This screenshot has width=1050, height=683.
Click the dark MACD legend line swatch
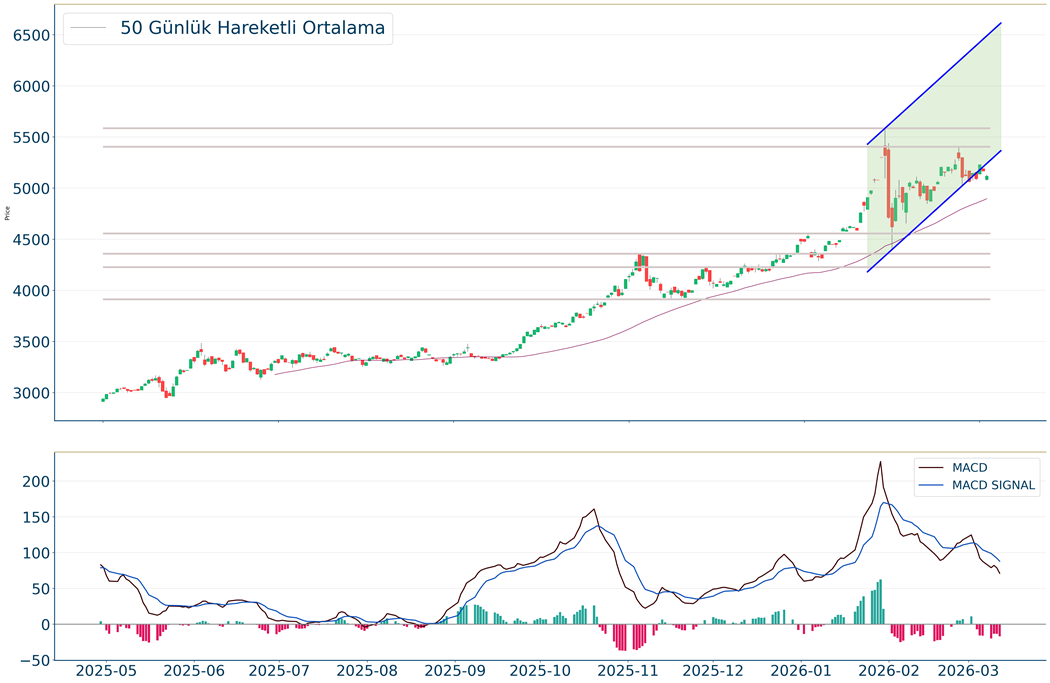931,467
